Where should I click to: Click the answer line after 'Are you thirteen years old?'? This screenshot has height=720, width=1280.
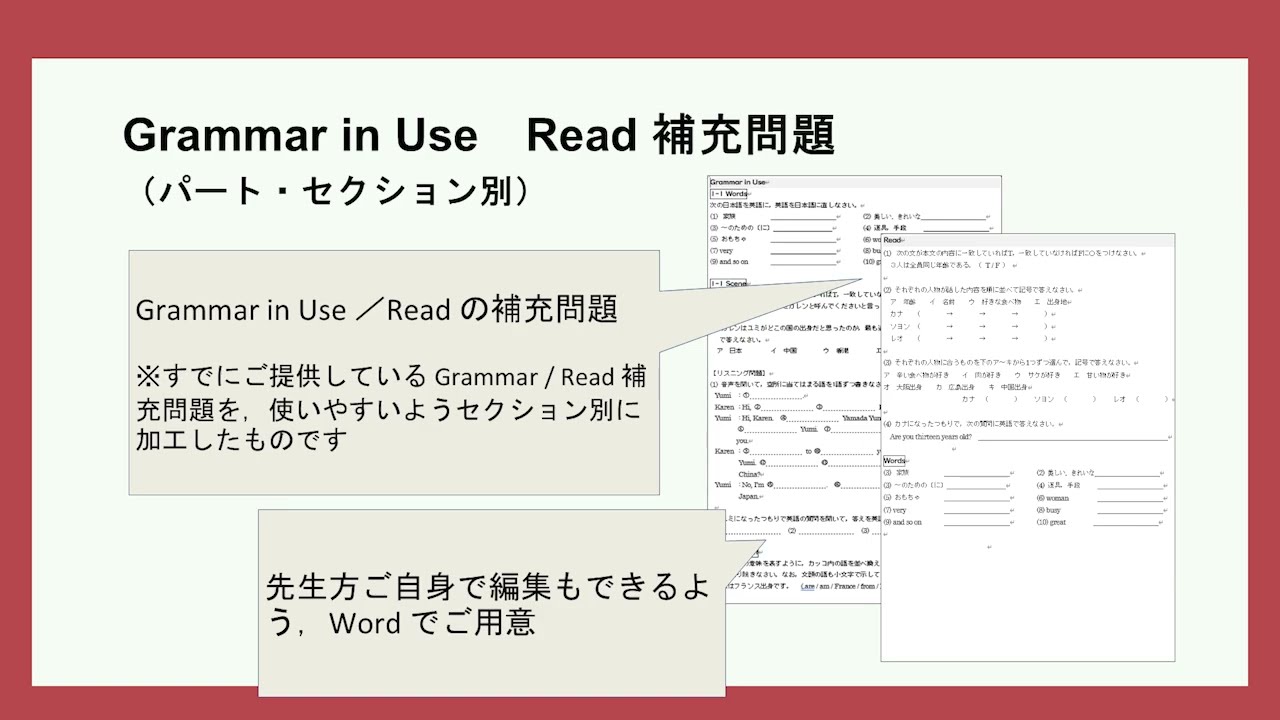[x=1072, y=437]
